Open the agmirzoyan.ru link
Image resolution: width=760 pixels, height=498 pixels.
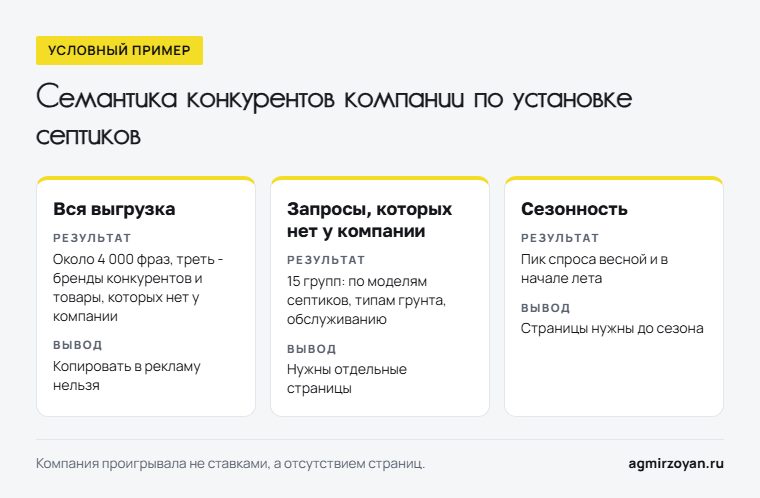click(x=676, y=464)
